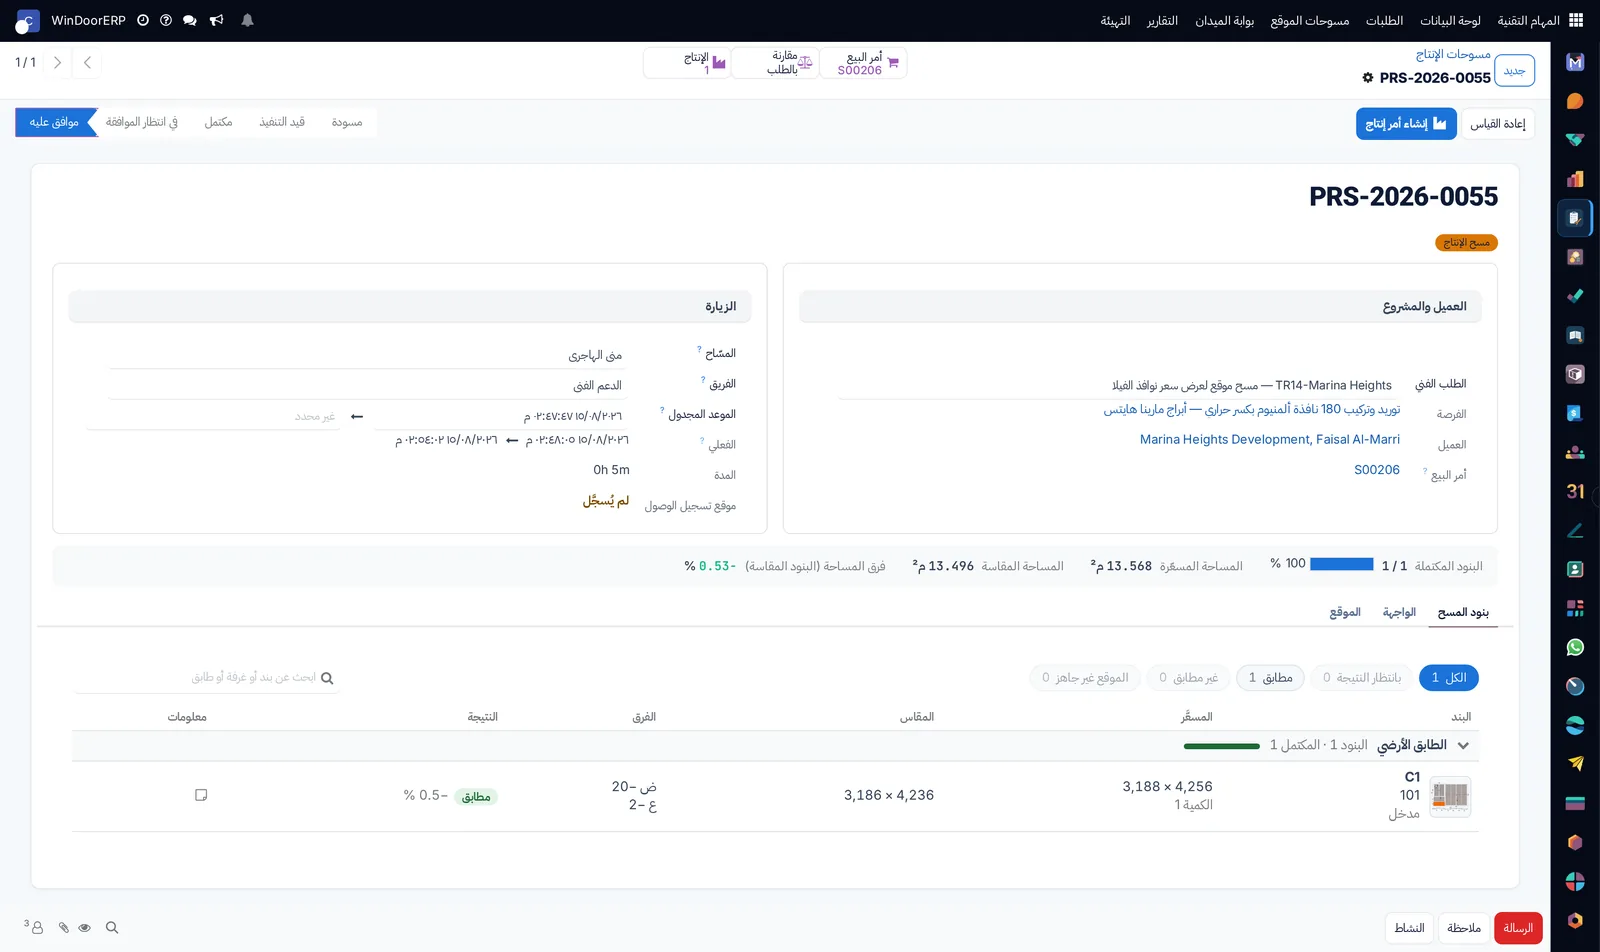Click the completed items blue progress bar

pyautogui.click(x=1342, y=565)
